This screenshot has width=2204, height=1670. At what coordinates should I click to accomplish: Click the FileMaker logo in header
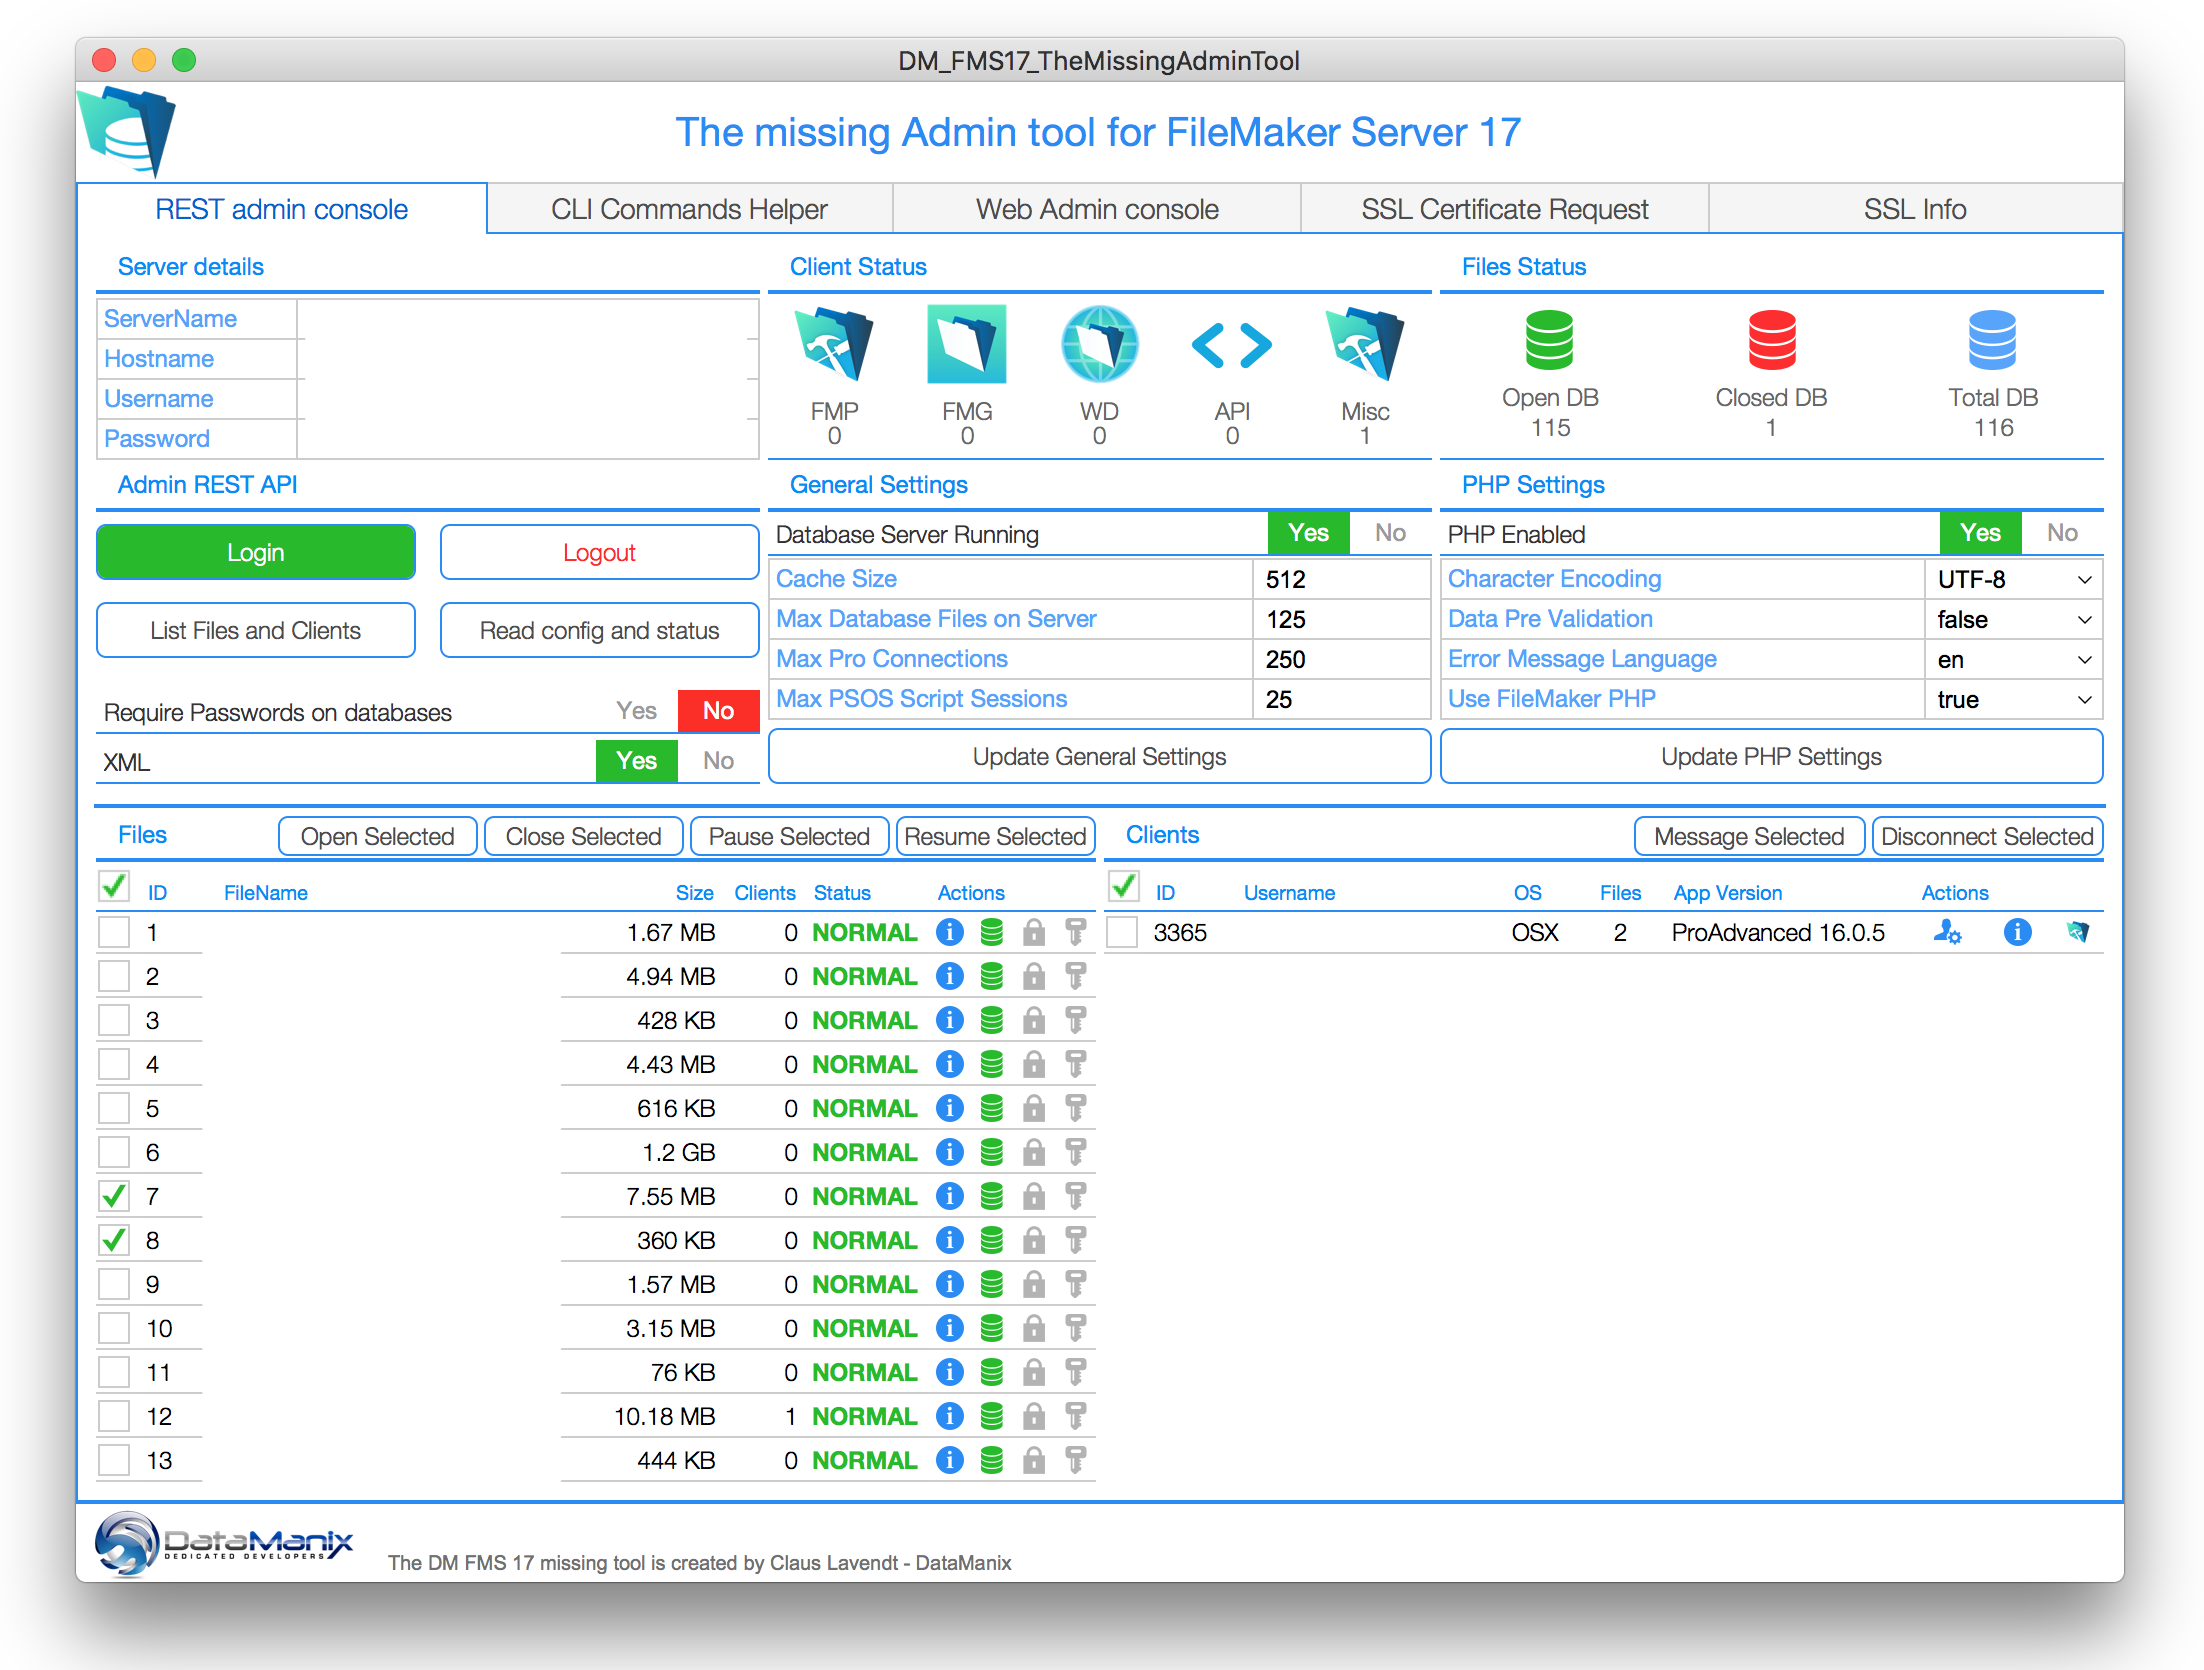tap(127, 132)
